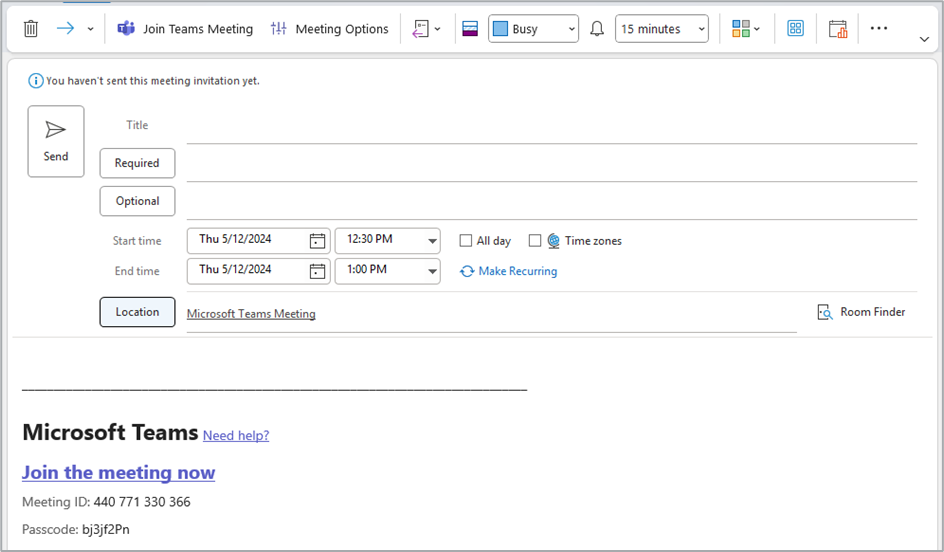Open the end date calendar picker icon
Image resolution: width=944 pixels, height=552 pixels.
pyautogui.click(x=317, y=271)
